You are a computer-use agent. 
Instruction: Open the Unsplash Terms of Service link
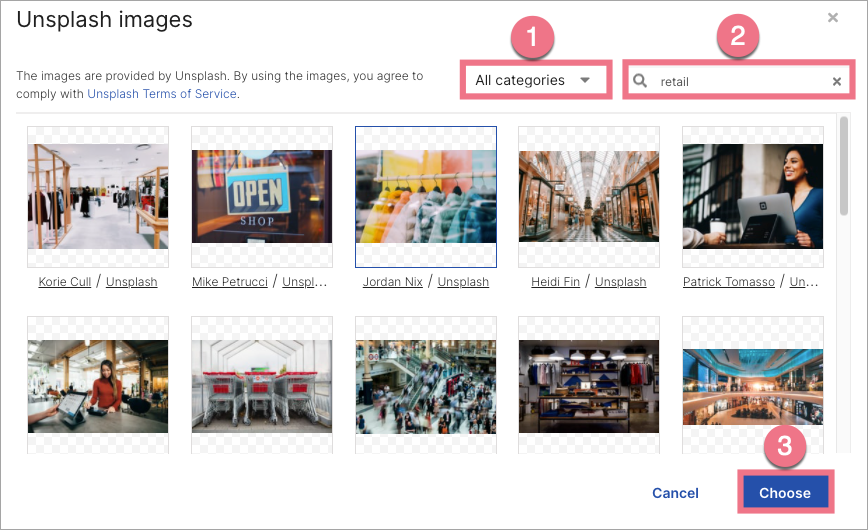pos(162,94)
